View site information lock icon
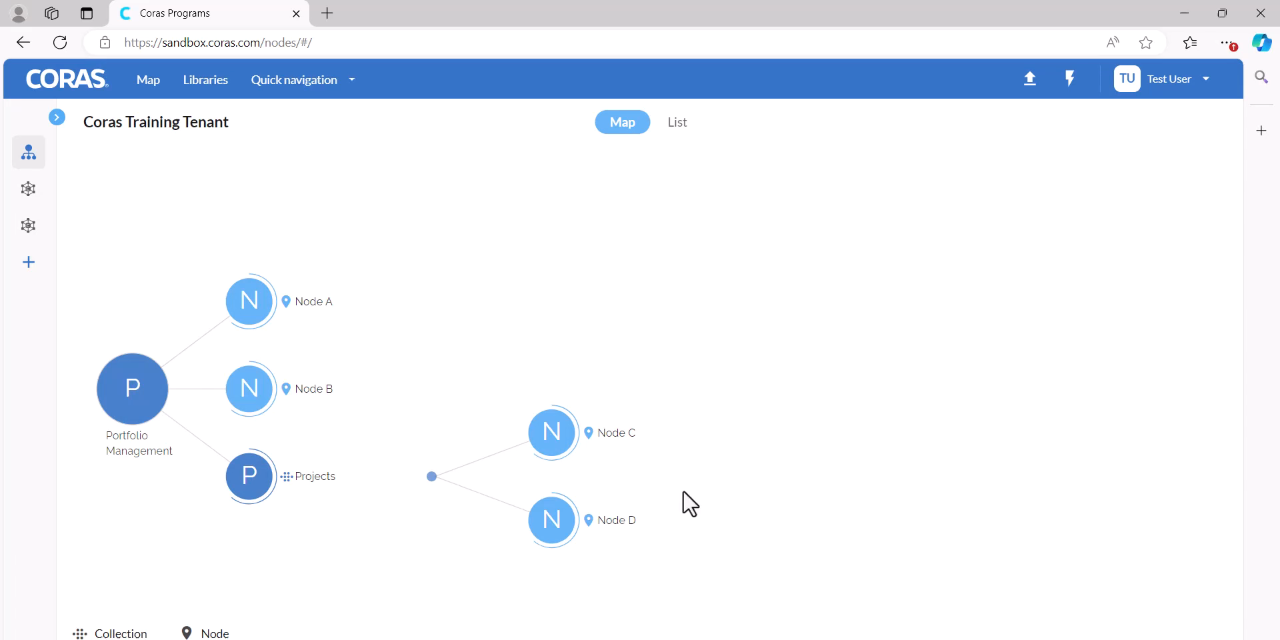Image resolution: width=1280 pixels, height=640 pixels. (x=105, y=42)
